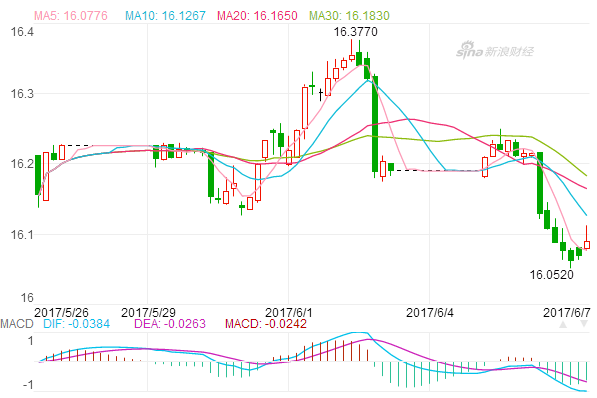Click the MA5: 16.0776 legend label
Viewport: 597px width, 398px height.
71,16
